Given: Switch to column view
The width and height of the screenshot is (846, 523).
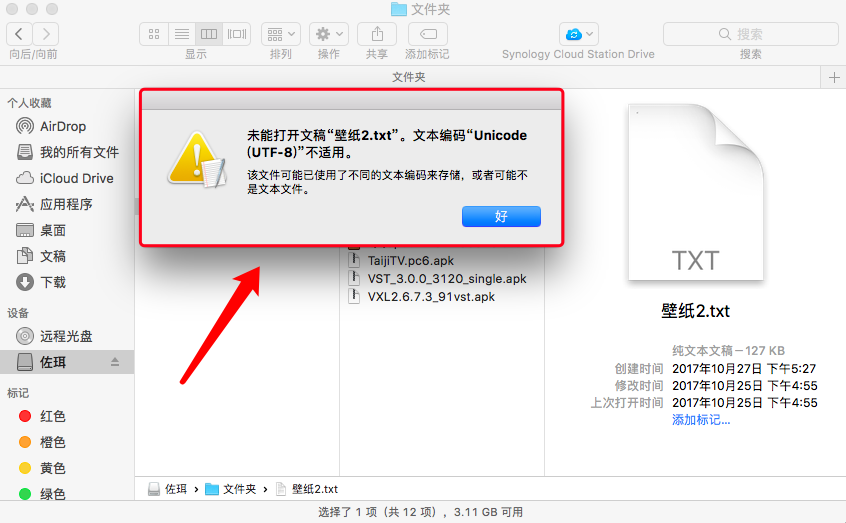Looking at the screenshot, I should pos(209,35).
